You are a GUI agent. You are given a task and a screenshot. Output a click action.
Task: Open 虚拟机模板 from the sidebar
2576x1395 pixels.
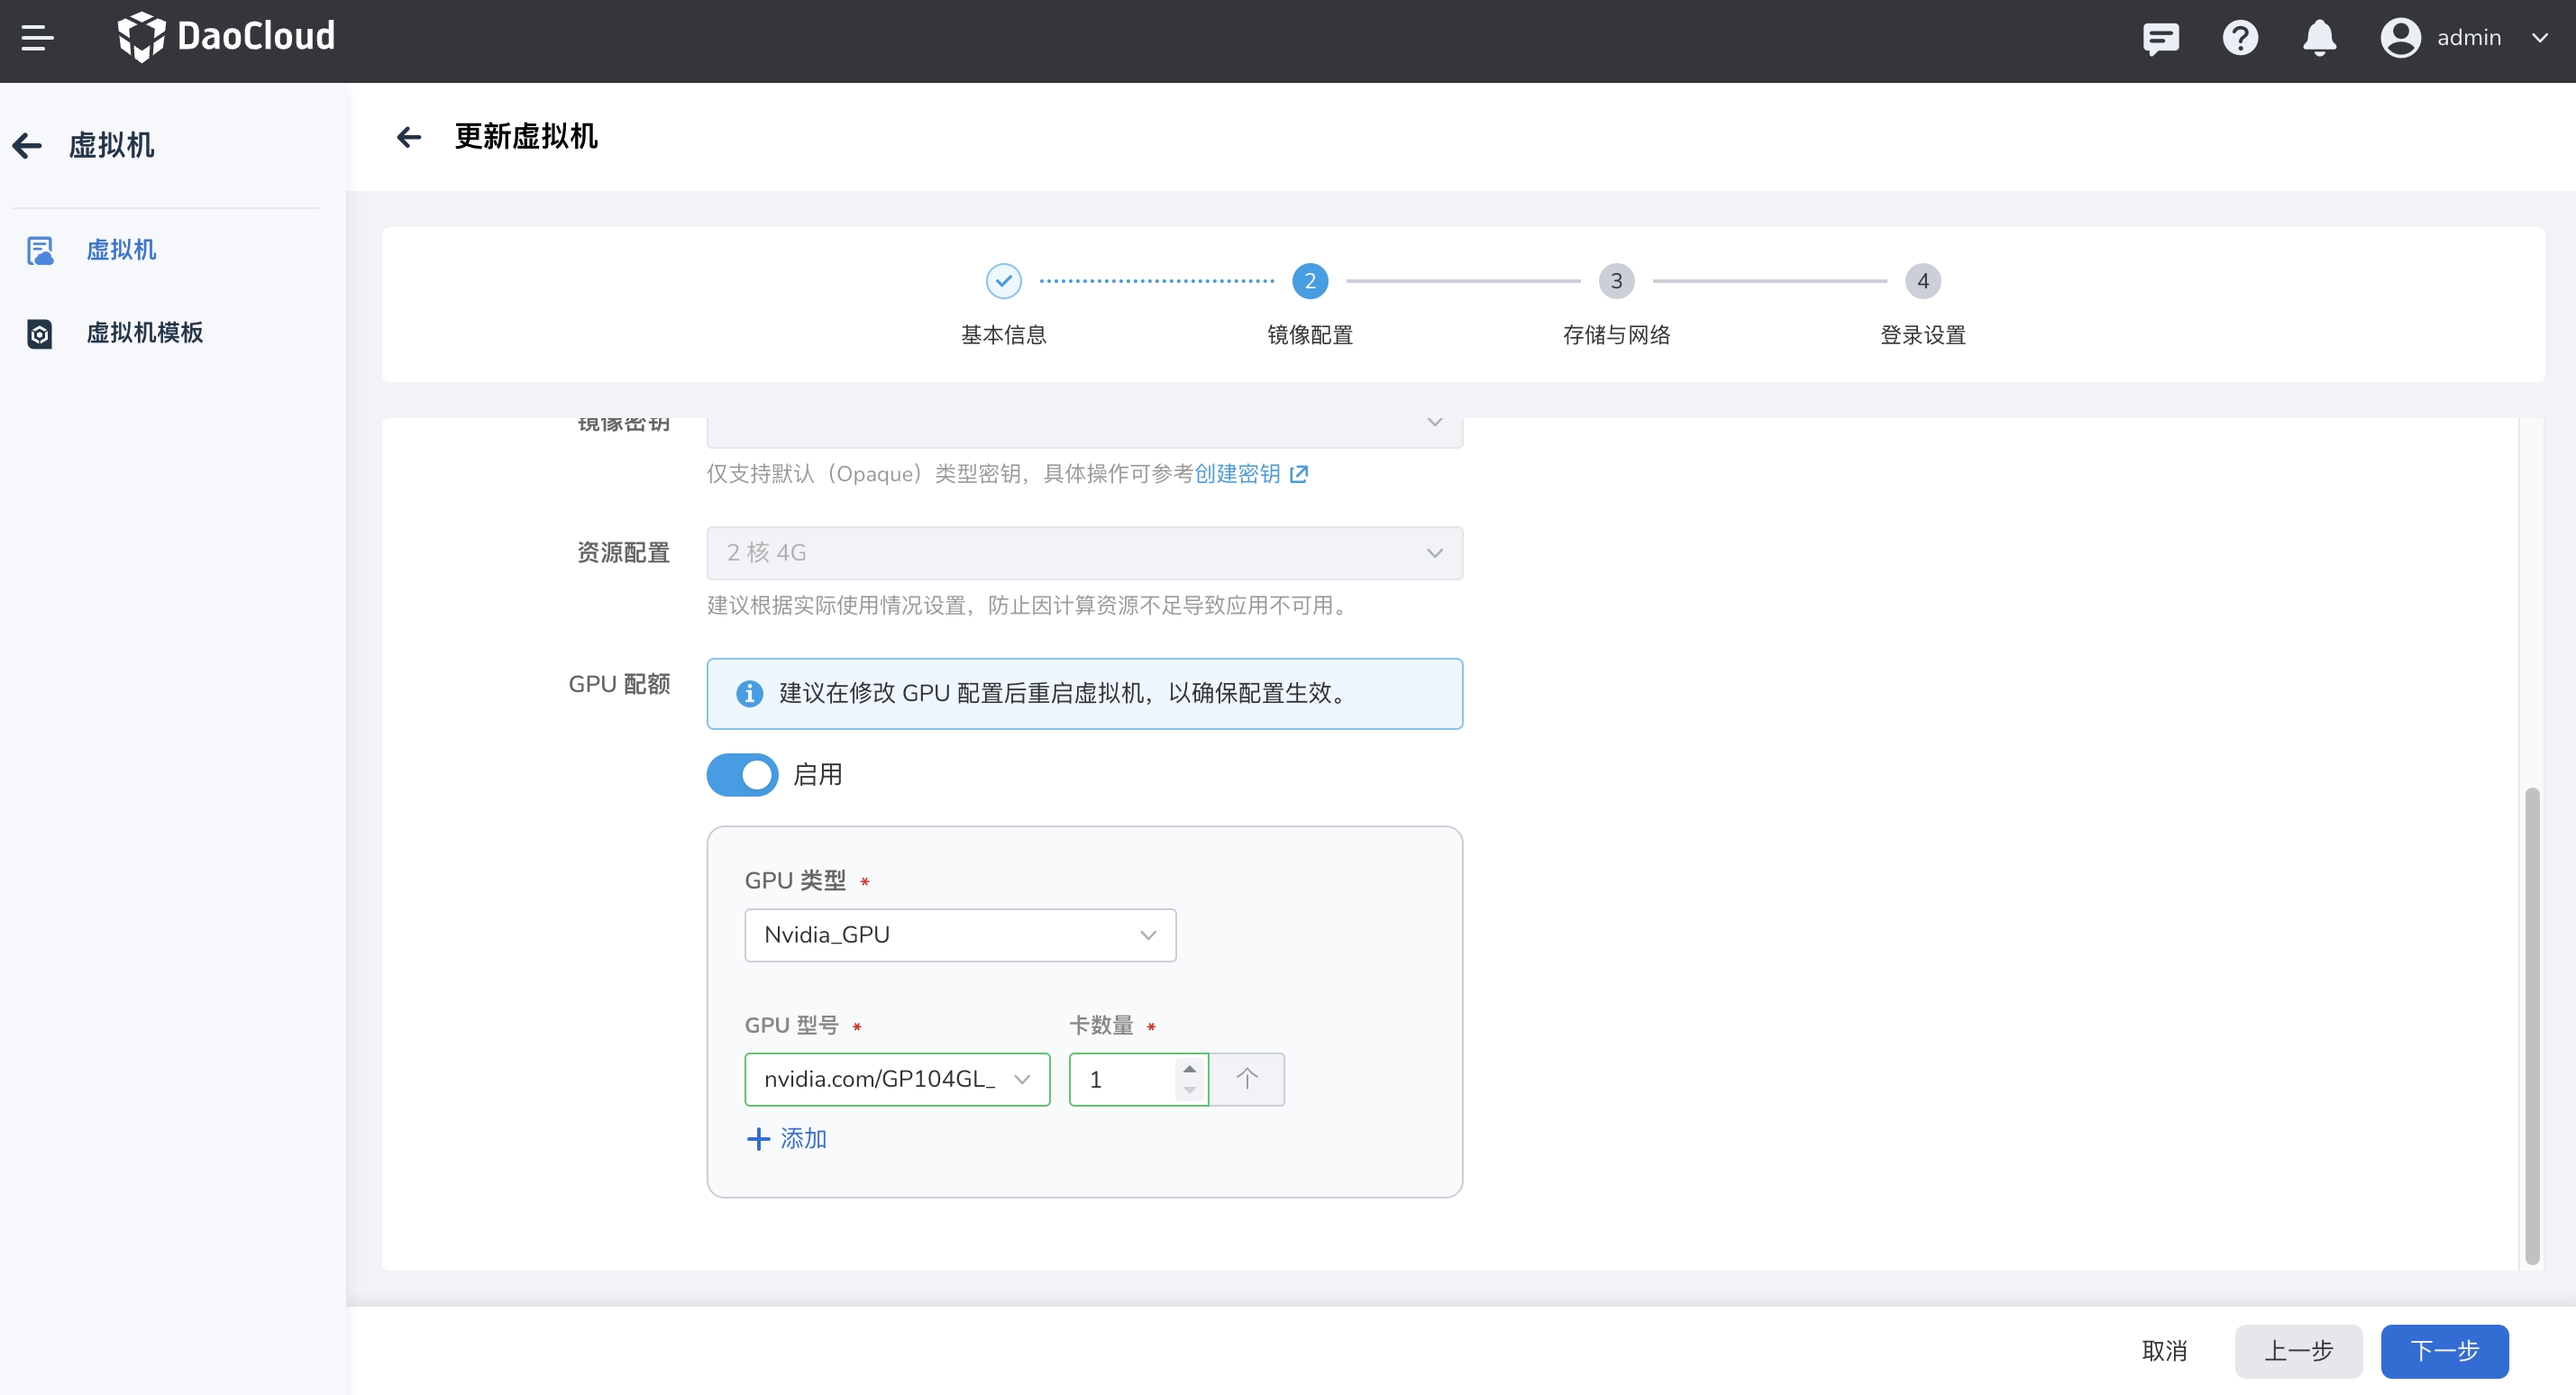[146, 334]
